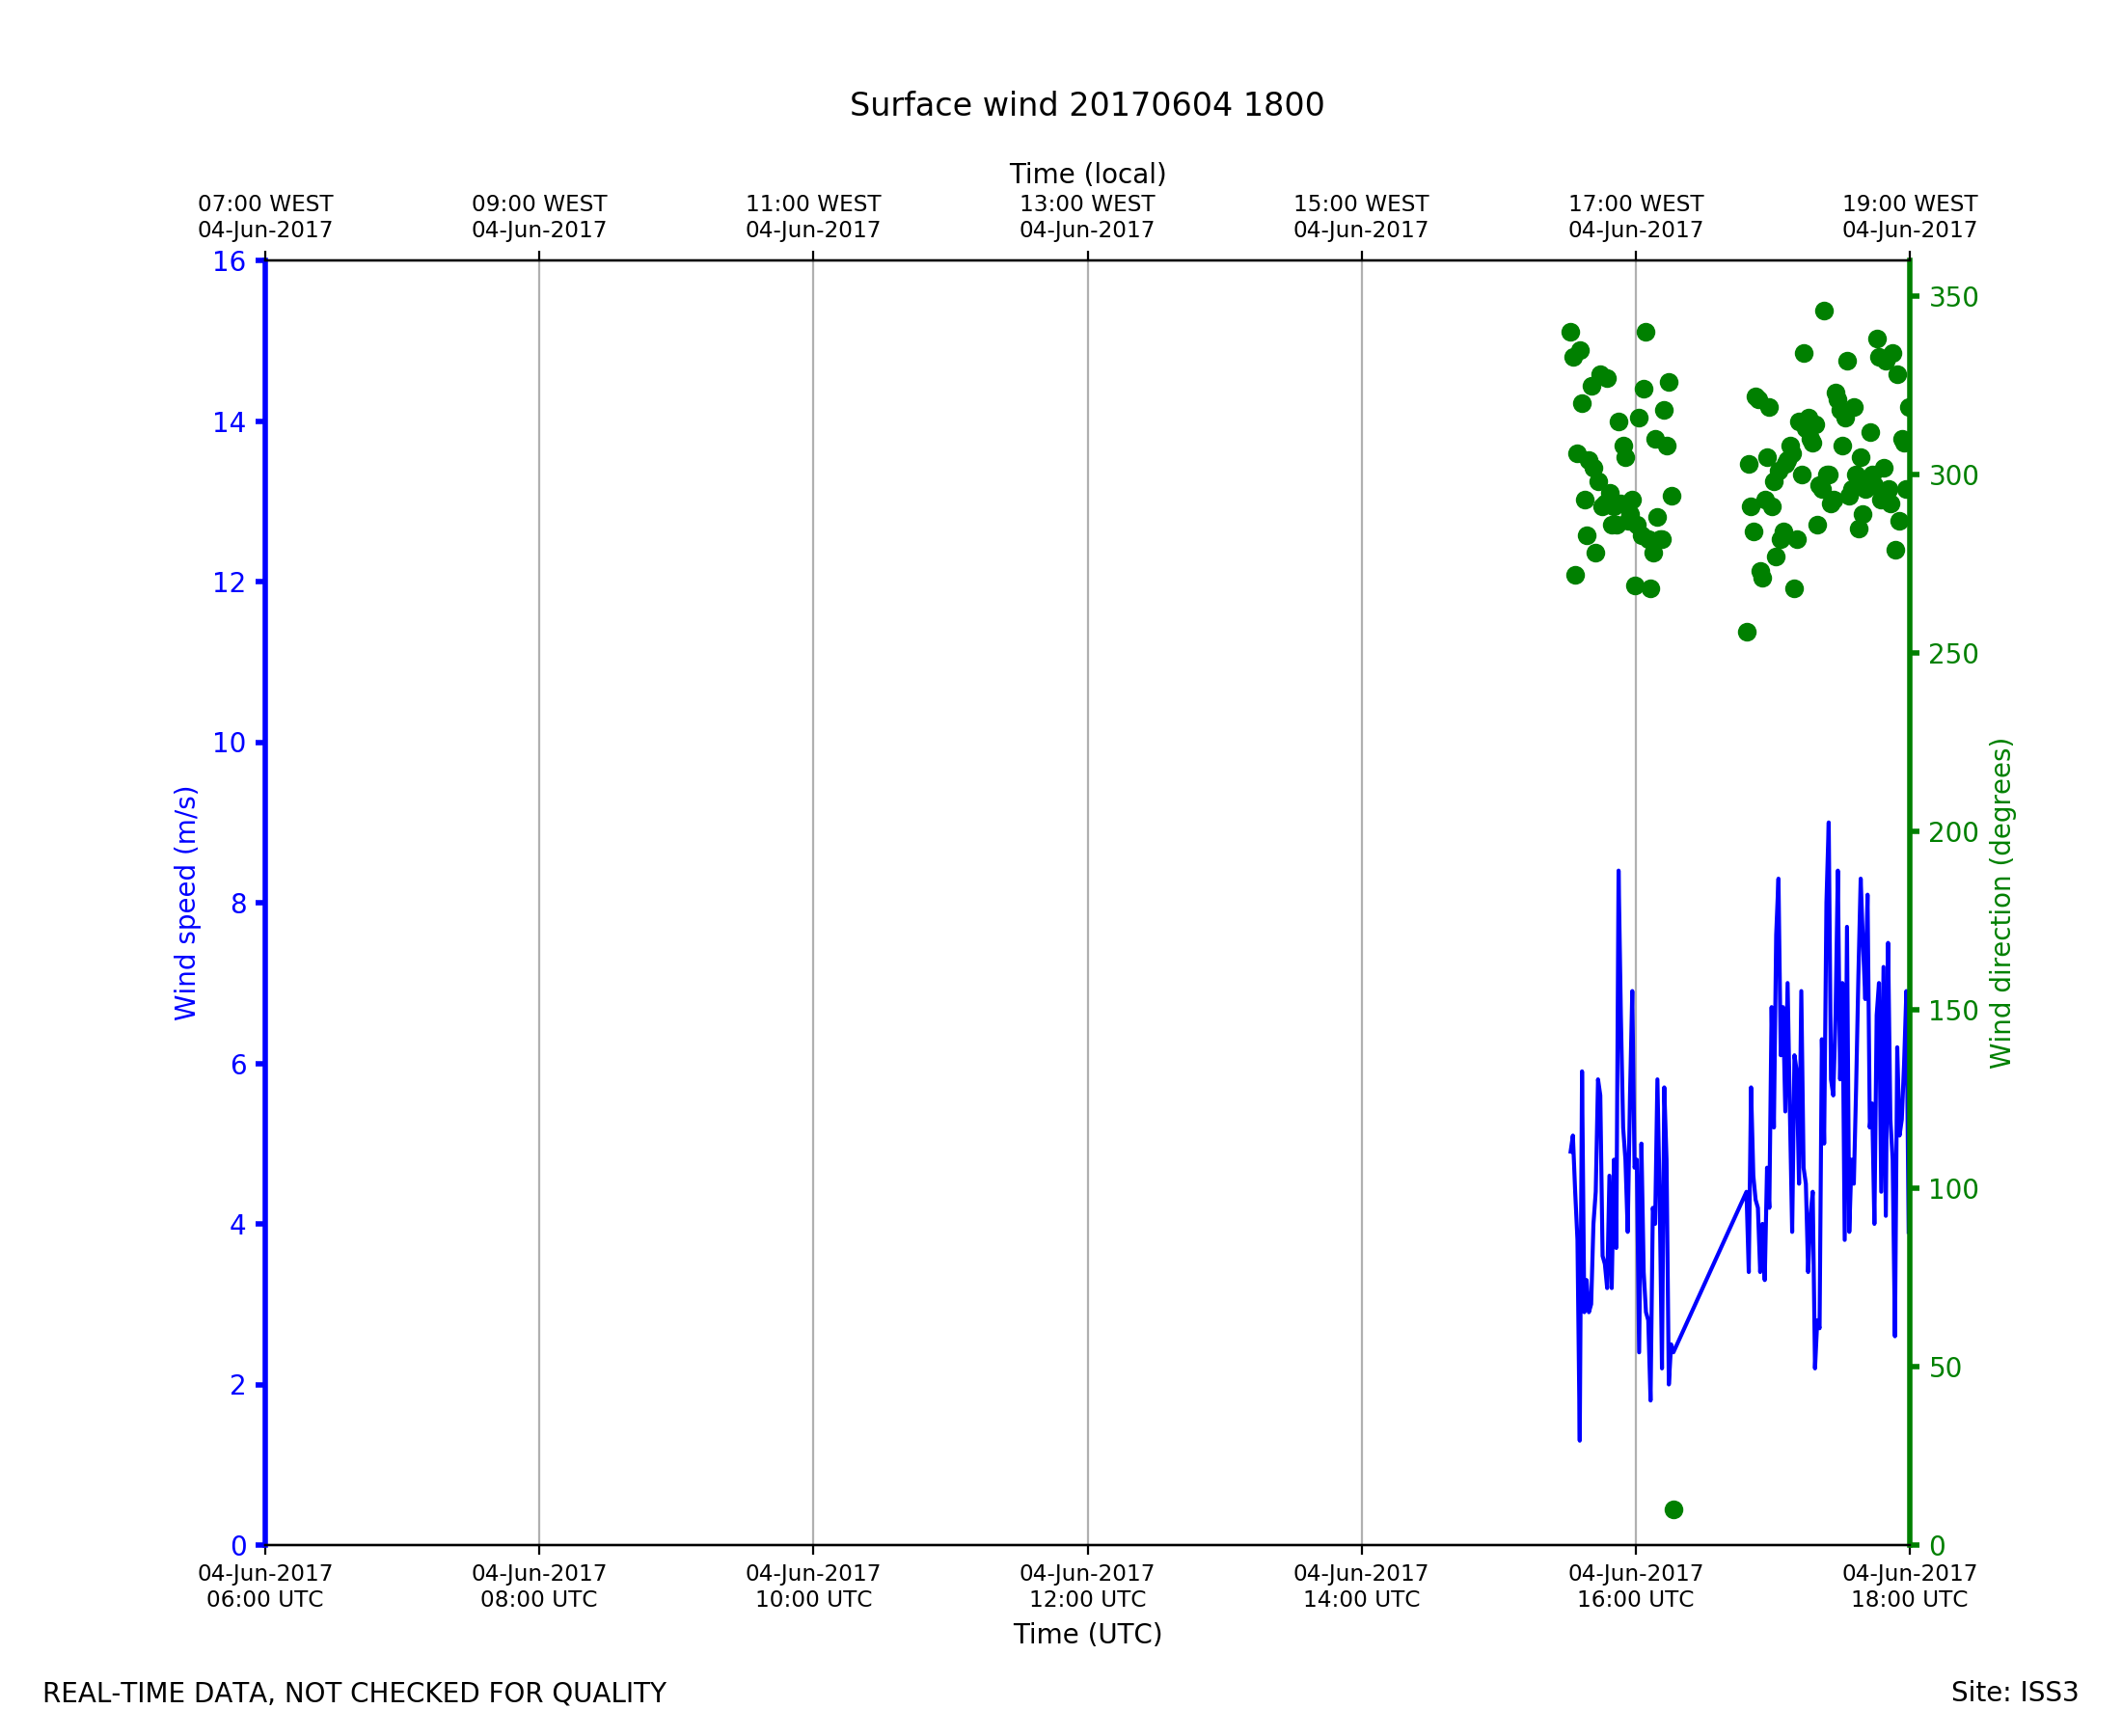Click the green '350' direction tick
Viewport: 2122px width, 1736px height.
pyautogui.click(x=1953, y=297)
